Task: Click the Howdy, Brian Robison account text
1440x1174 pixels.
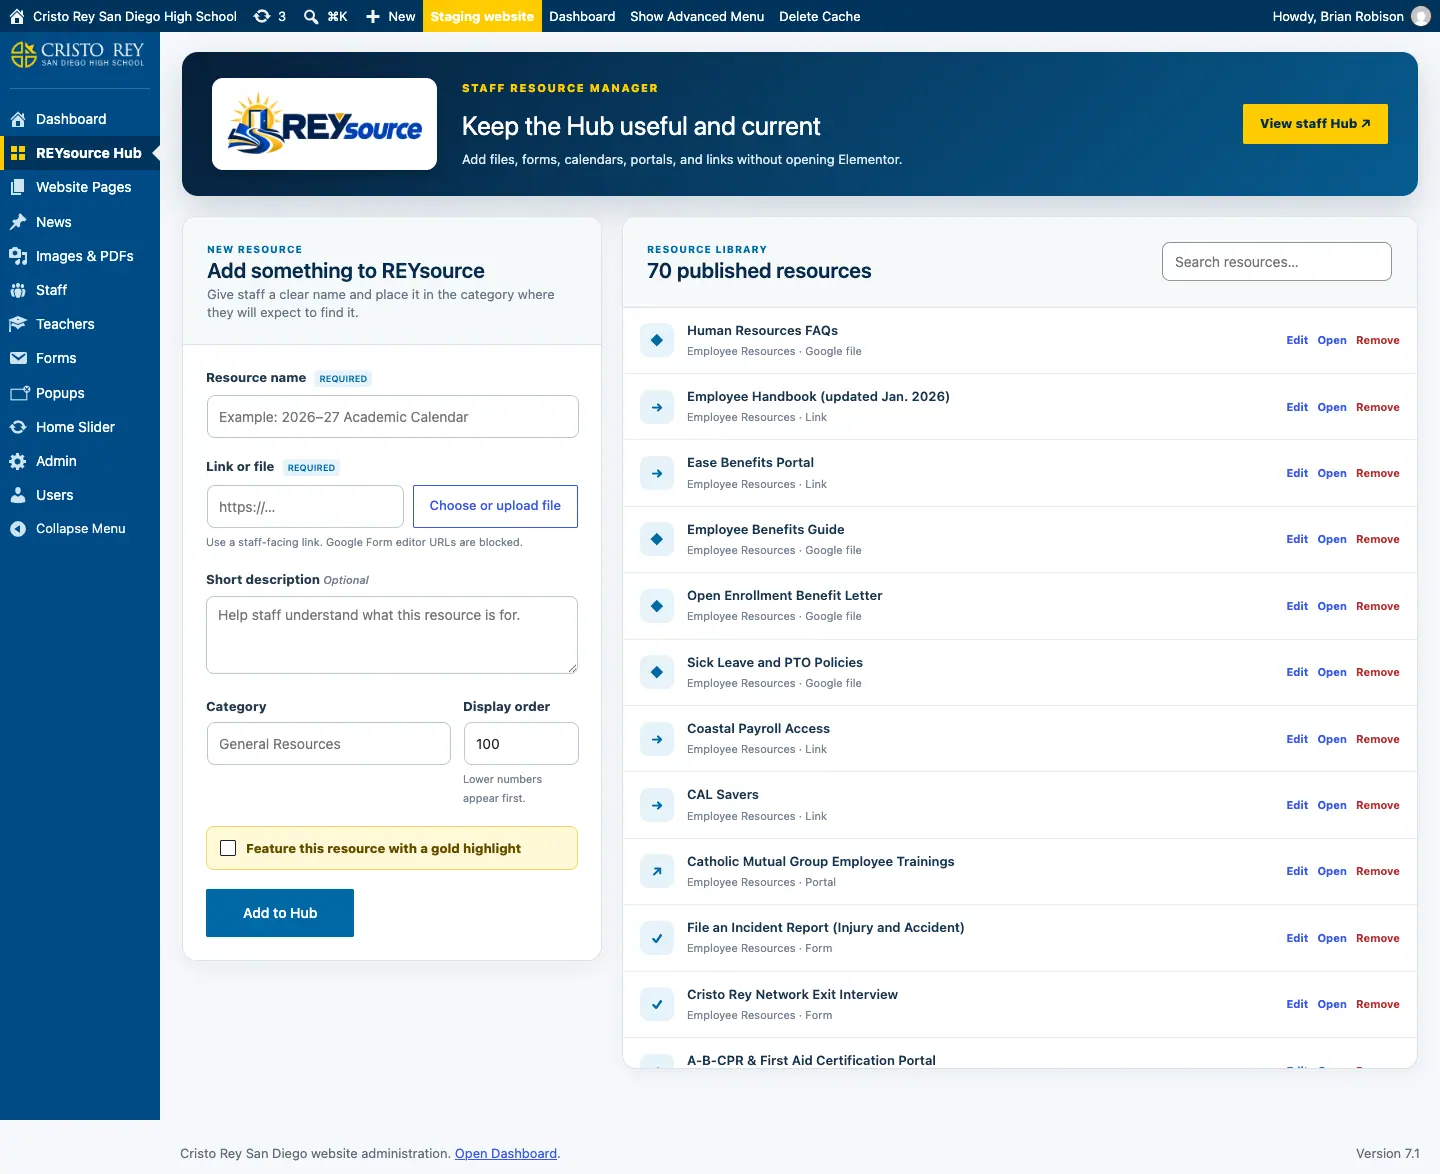Action: [x=1338, y=16]
